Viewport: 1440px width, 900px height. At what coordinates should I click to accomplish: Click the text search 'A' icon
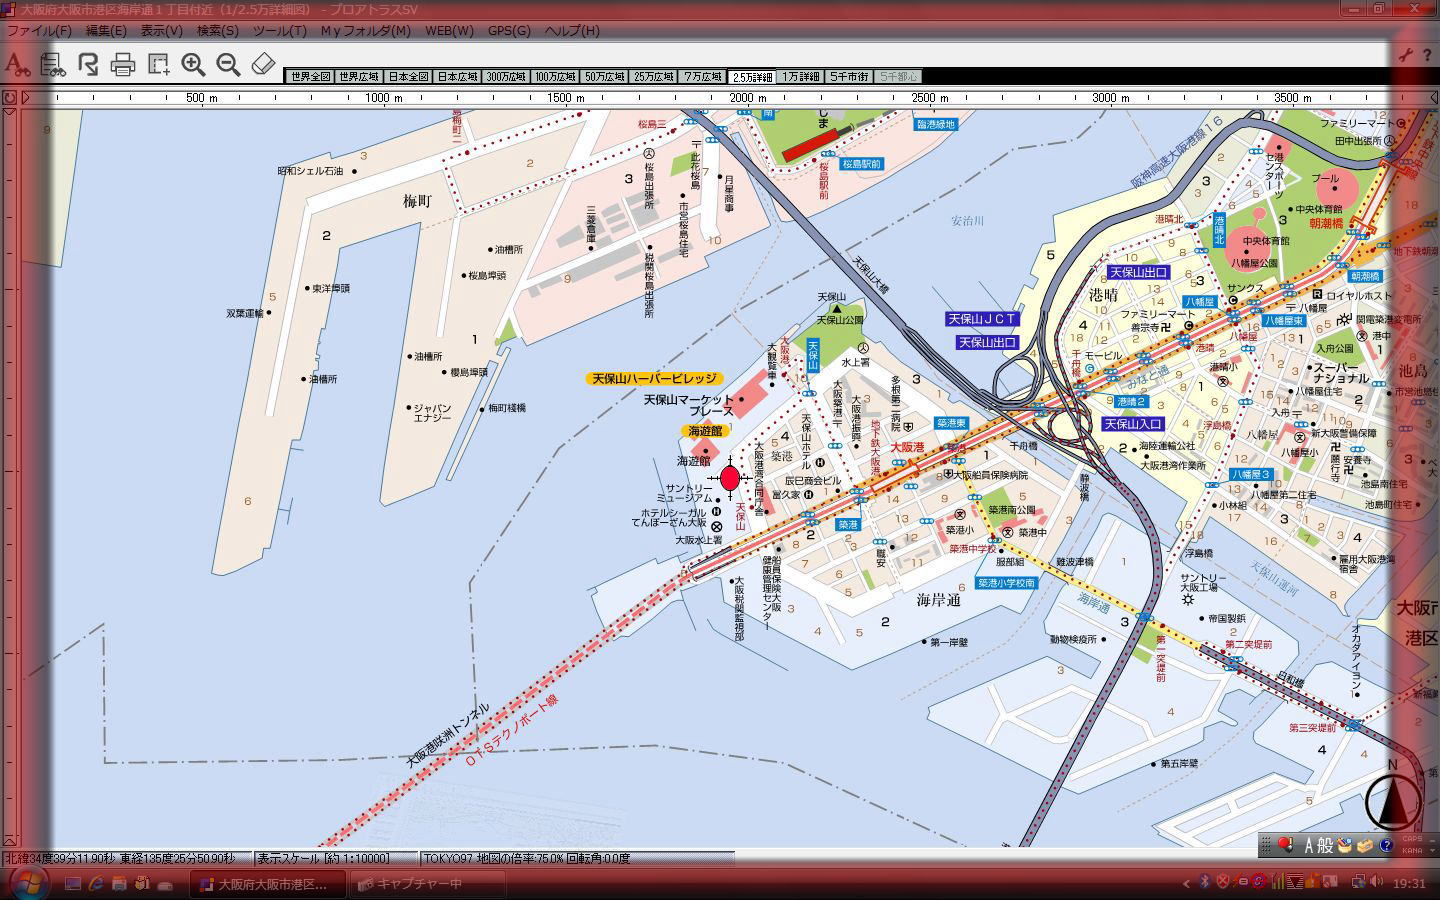(x=16, y=65)
